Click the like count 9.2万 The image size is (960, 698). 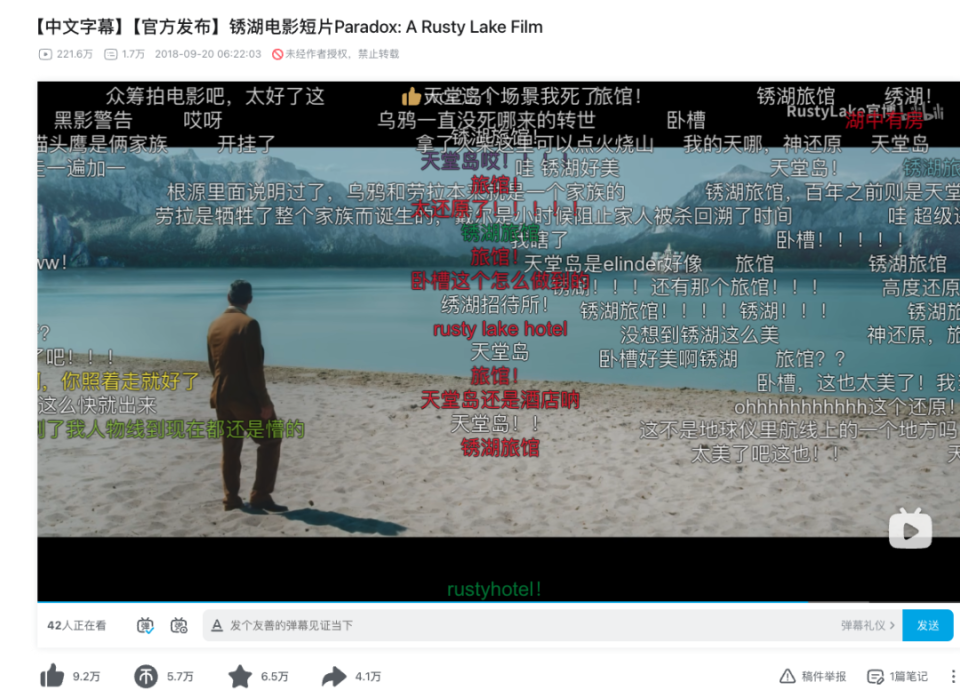point(86,676)
